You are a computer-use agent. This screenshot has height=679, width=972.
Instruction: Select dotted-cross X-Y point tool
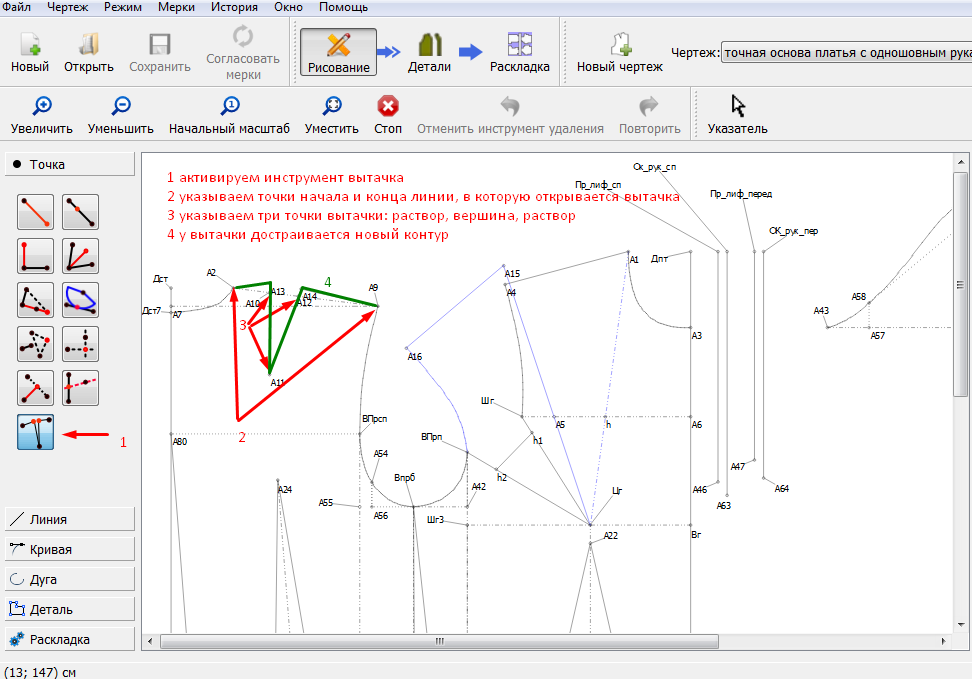pyautogui.click(x=81, y=344)
